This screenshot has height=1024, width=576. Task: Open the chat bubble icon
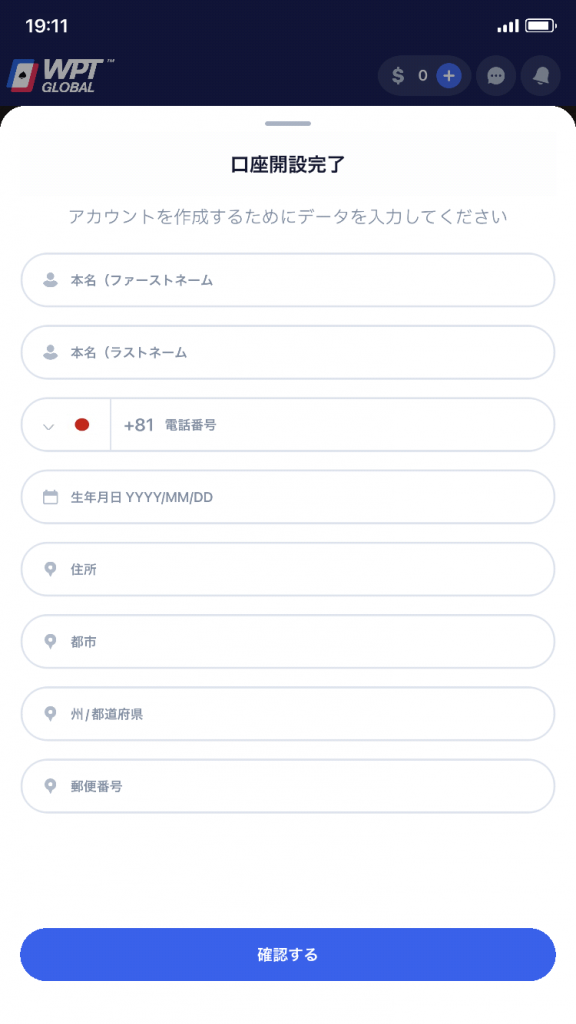[x=496, y=76]
